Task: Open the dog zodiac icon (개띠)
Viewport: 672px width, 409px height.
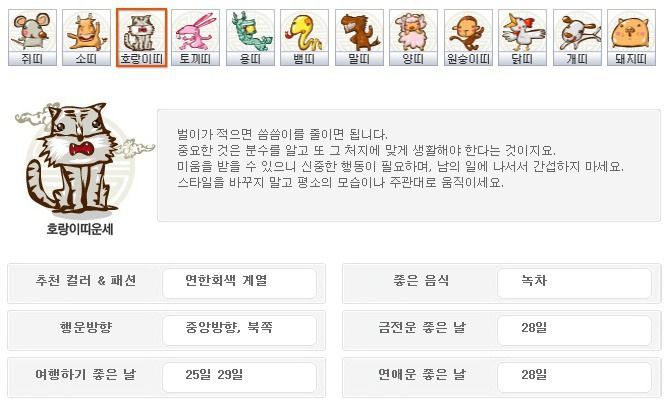Action: pos(577,37)
